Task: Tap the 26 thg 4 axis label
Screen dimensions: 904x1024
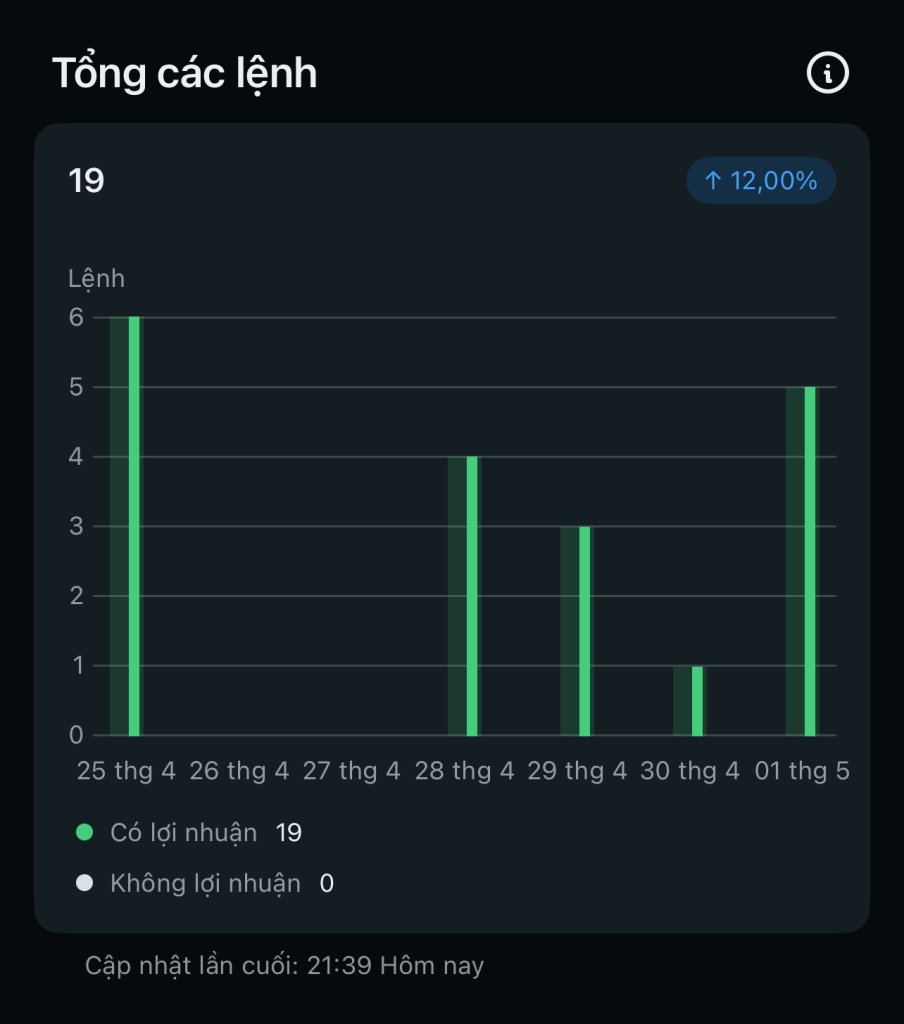Action: (239, 771)
